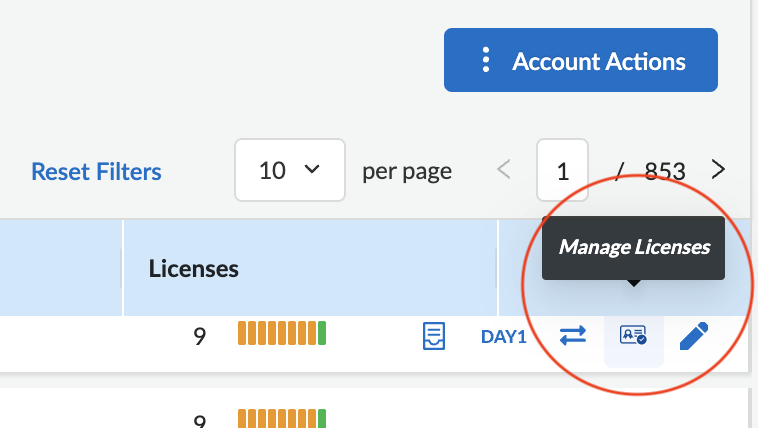Click the per page label
This screenshot has width=758, height=428.
(407, 171)
